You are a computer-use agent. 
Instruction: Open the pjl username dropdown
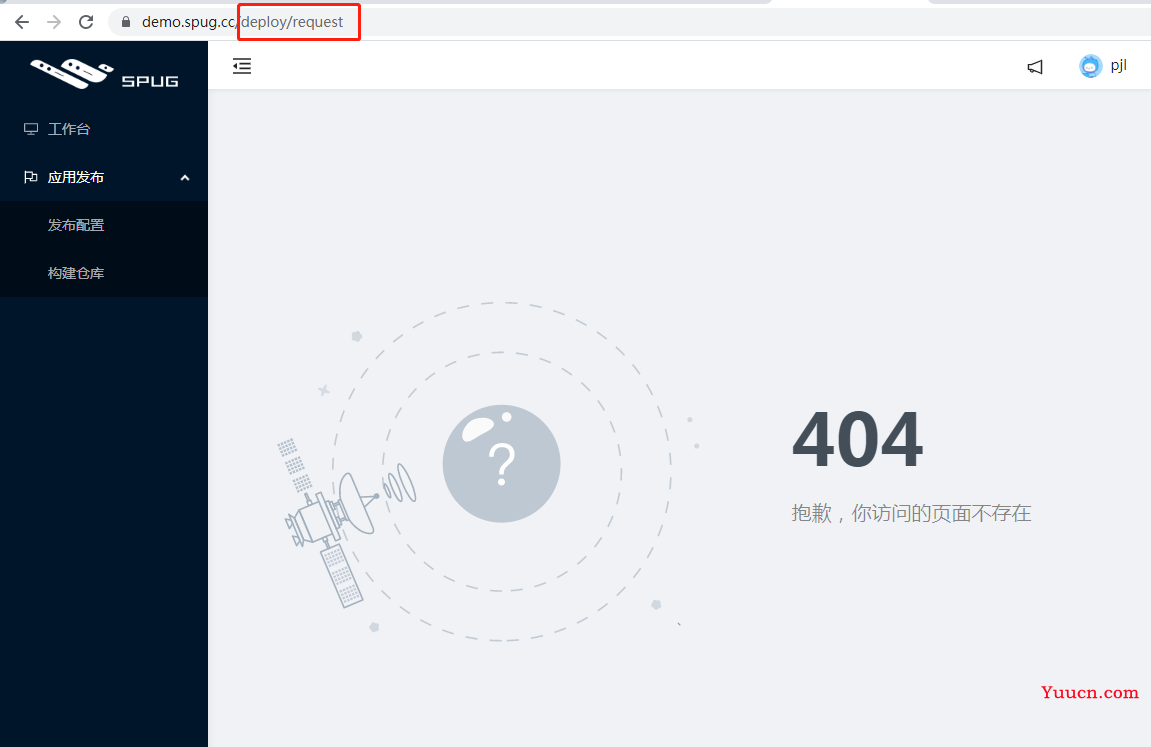coord(1118,65)
